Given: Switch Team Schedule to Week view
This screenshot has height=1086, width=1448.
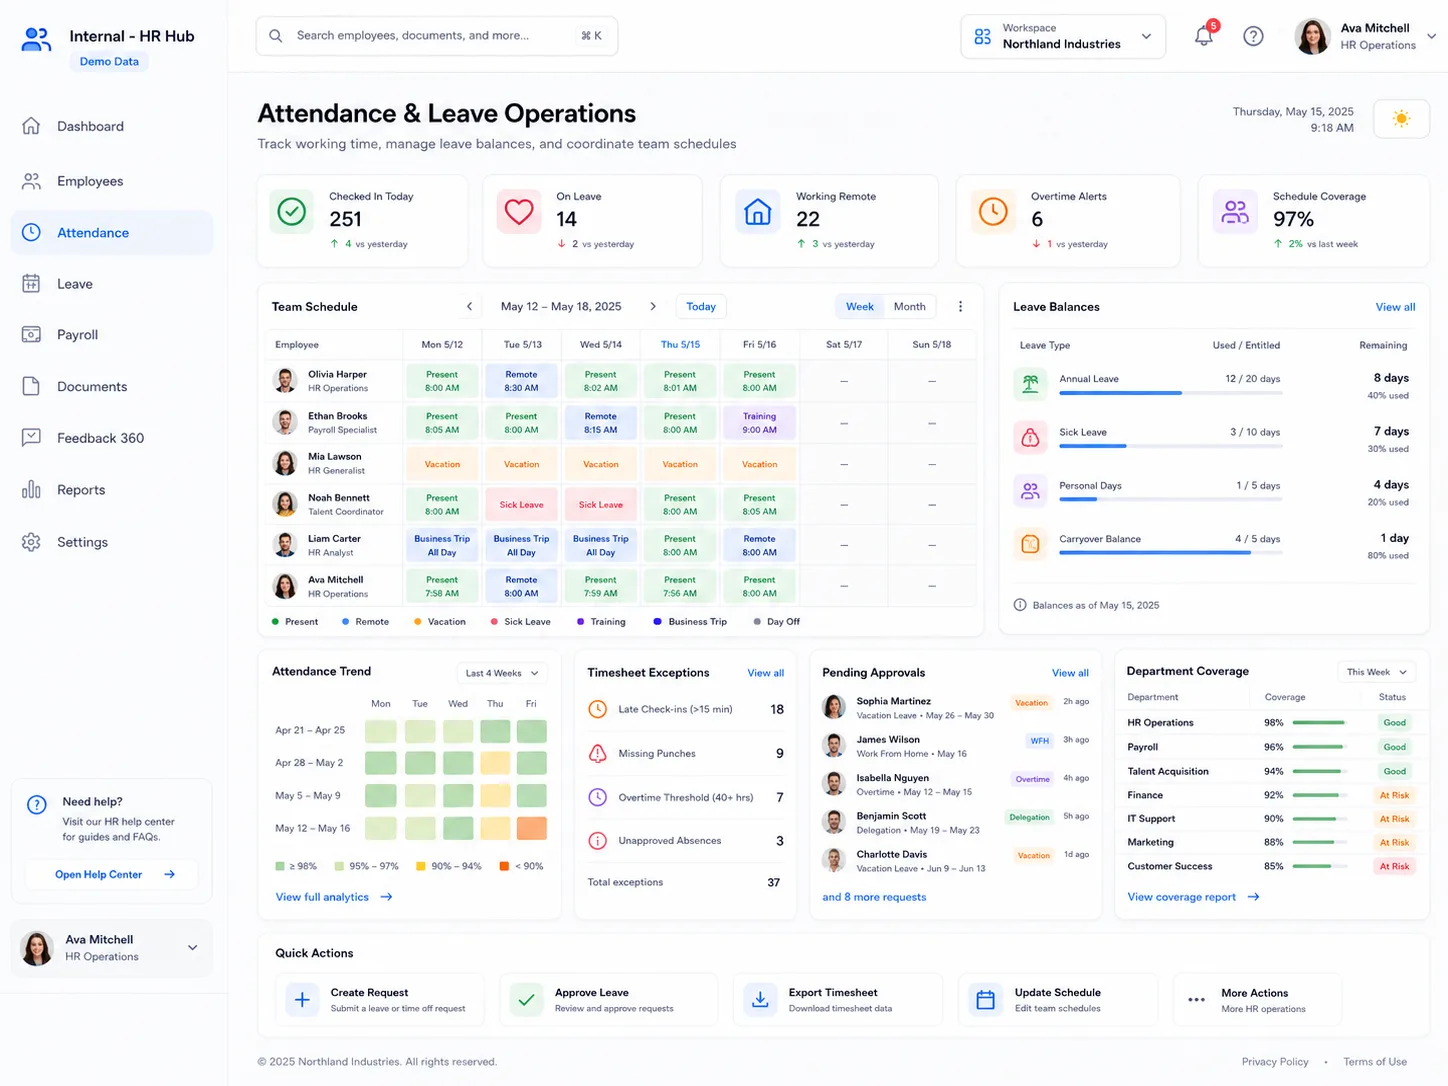Looking at the screenshot, I should 860,307.
